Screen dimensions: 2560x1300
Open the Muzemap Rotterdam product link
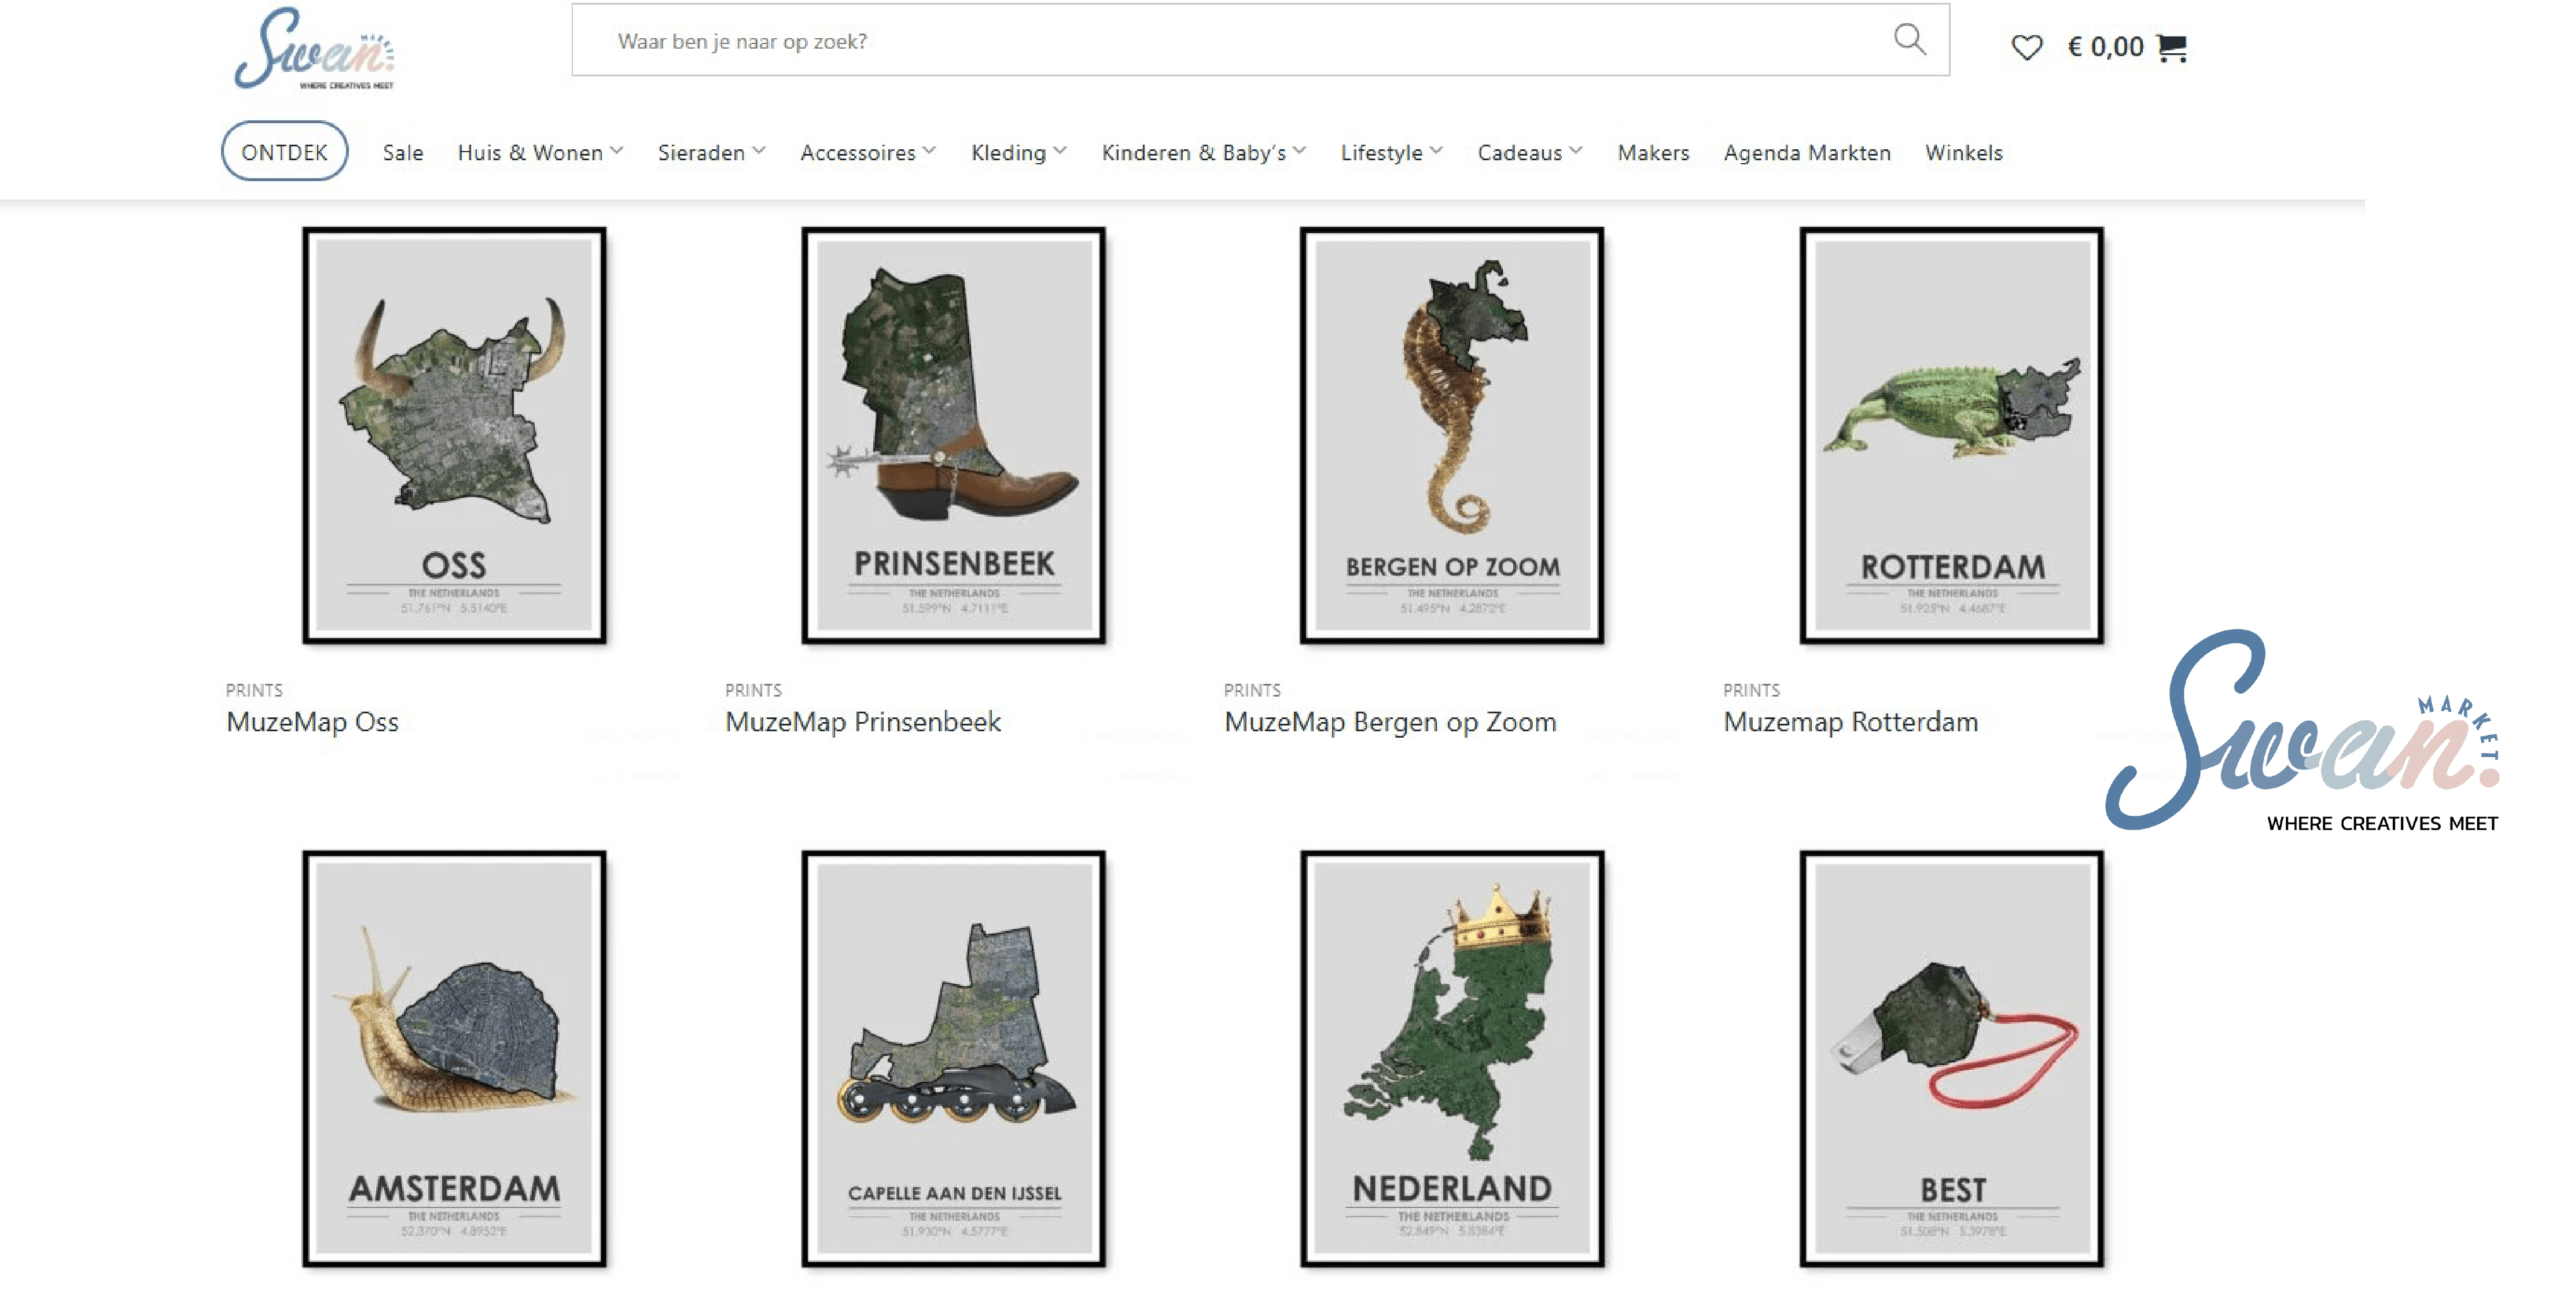click(1849, 722)
